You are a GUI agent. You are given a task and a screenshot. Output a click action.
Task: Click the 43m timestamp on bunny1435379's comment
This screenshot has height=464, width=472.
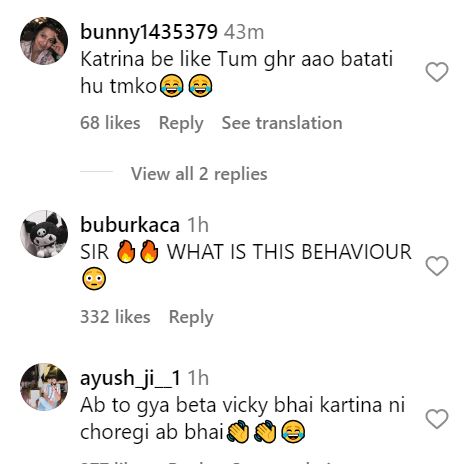pos(244,32)
